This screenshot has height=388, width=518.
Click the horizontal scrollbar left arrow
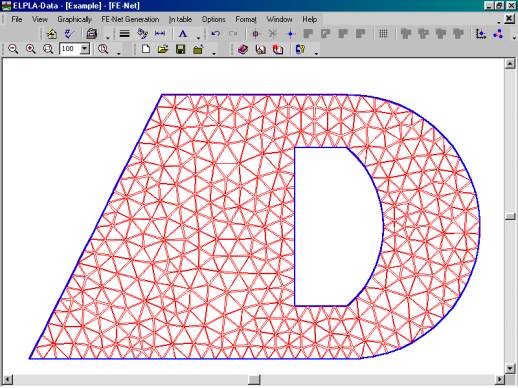[x=8, y=379]
